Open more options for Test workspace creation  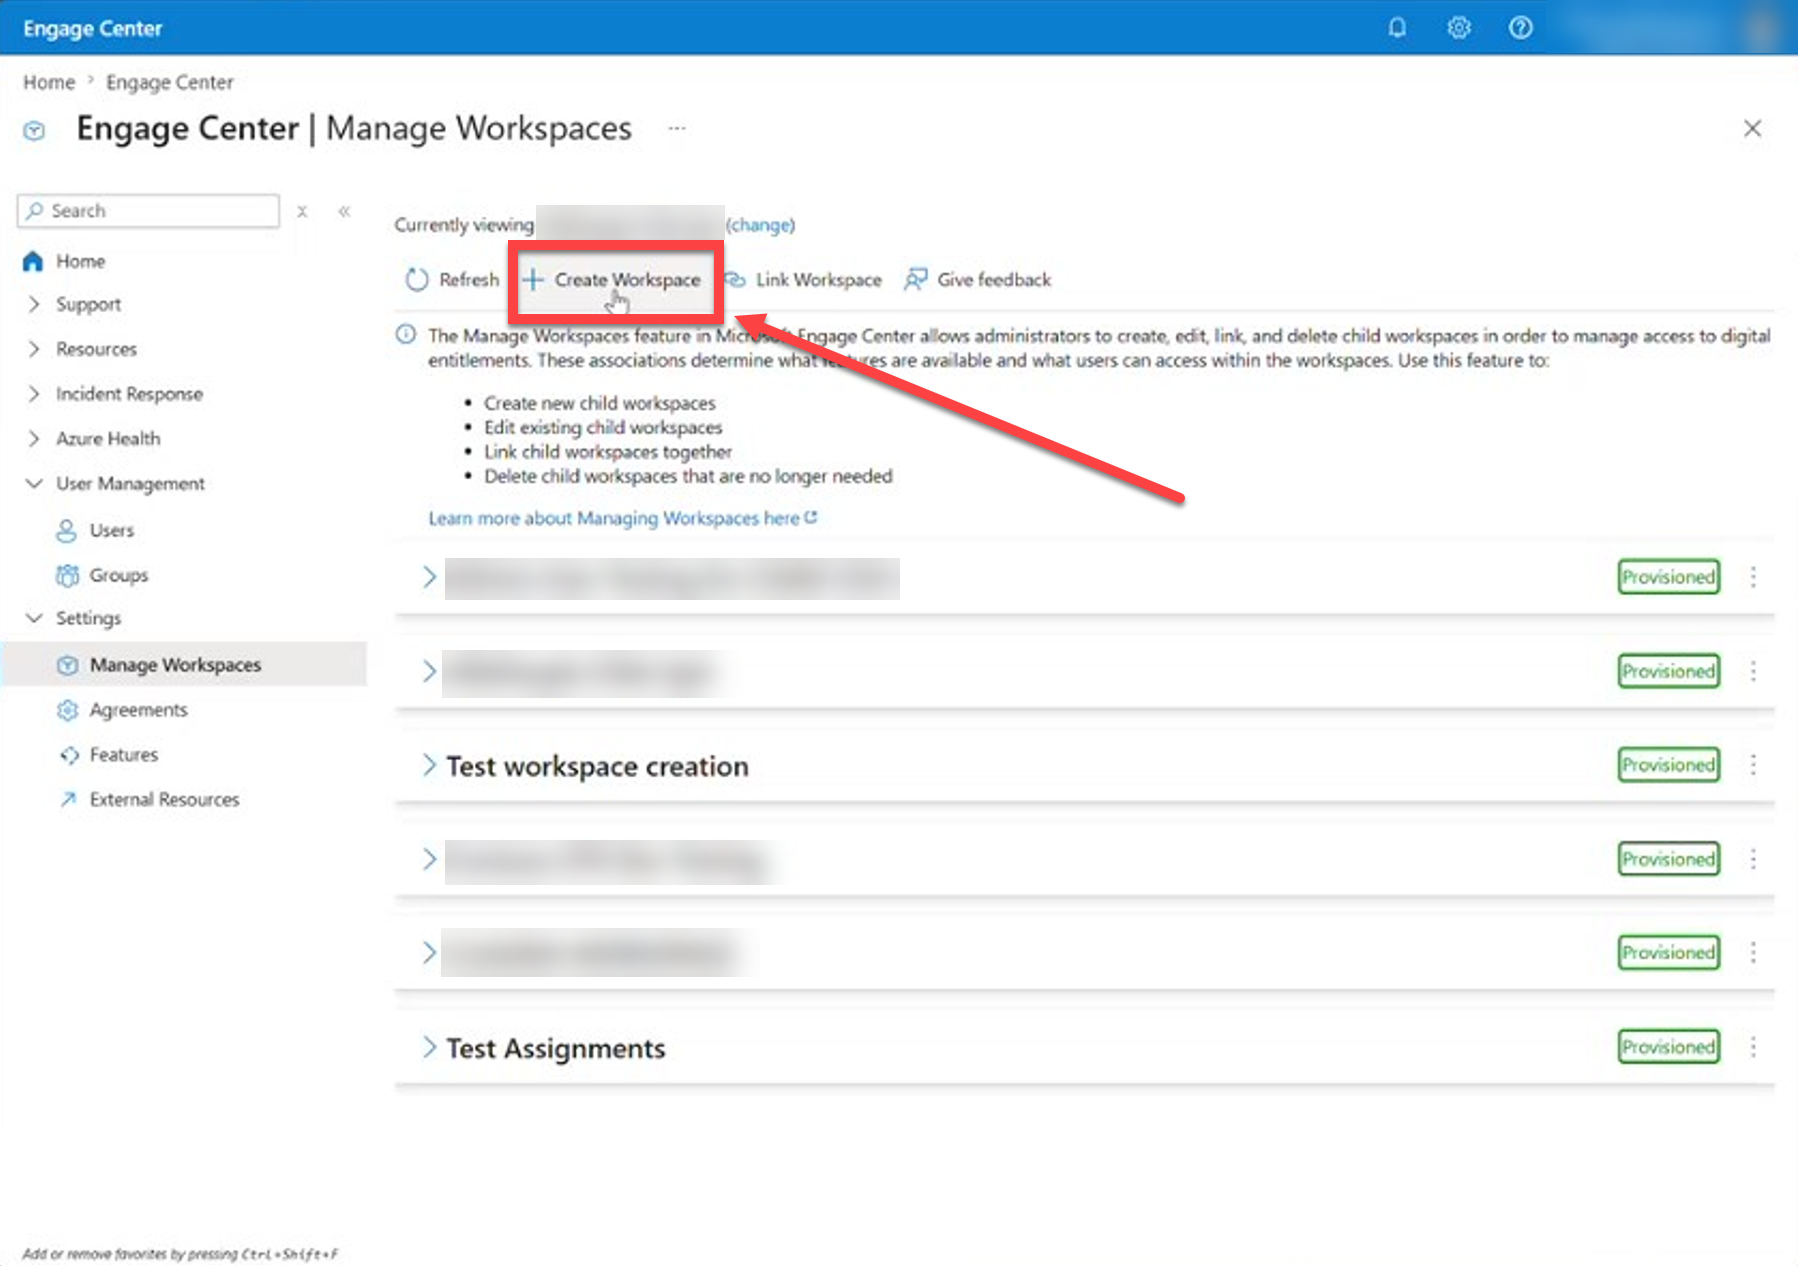tap(1753, 765)
